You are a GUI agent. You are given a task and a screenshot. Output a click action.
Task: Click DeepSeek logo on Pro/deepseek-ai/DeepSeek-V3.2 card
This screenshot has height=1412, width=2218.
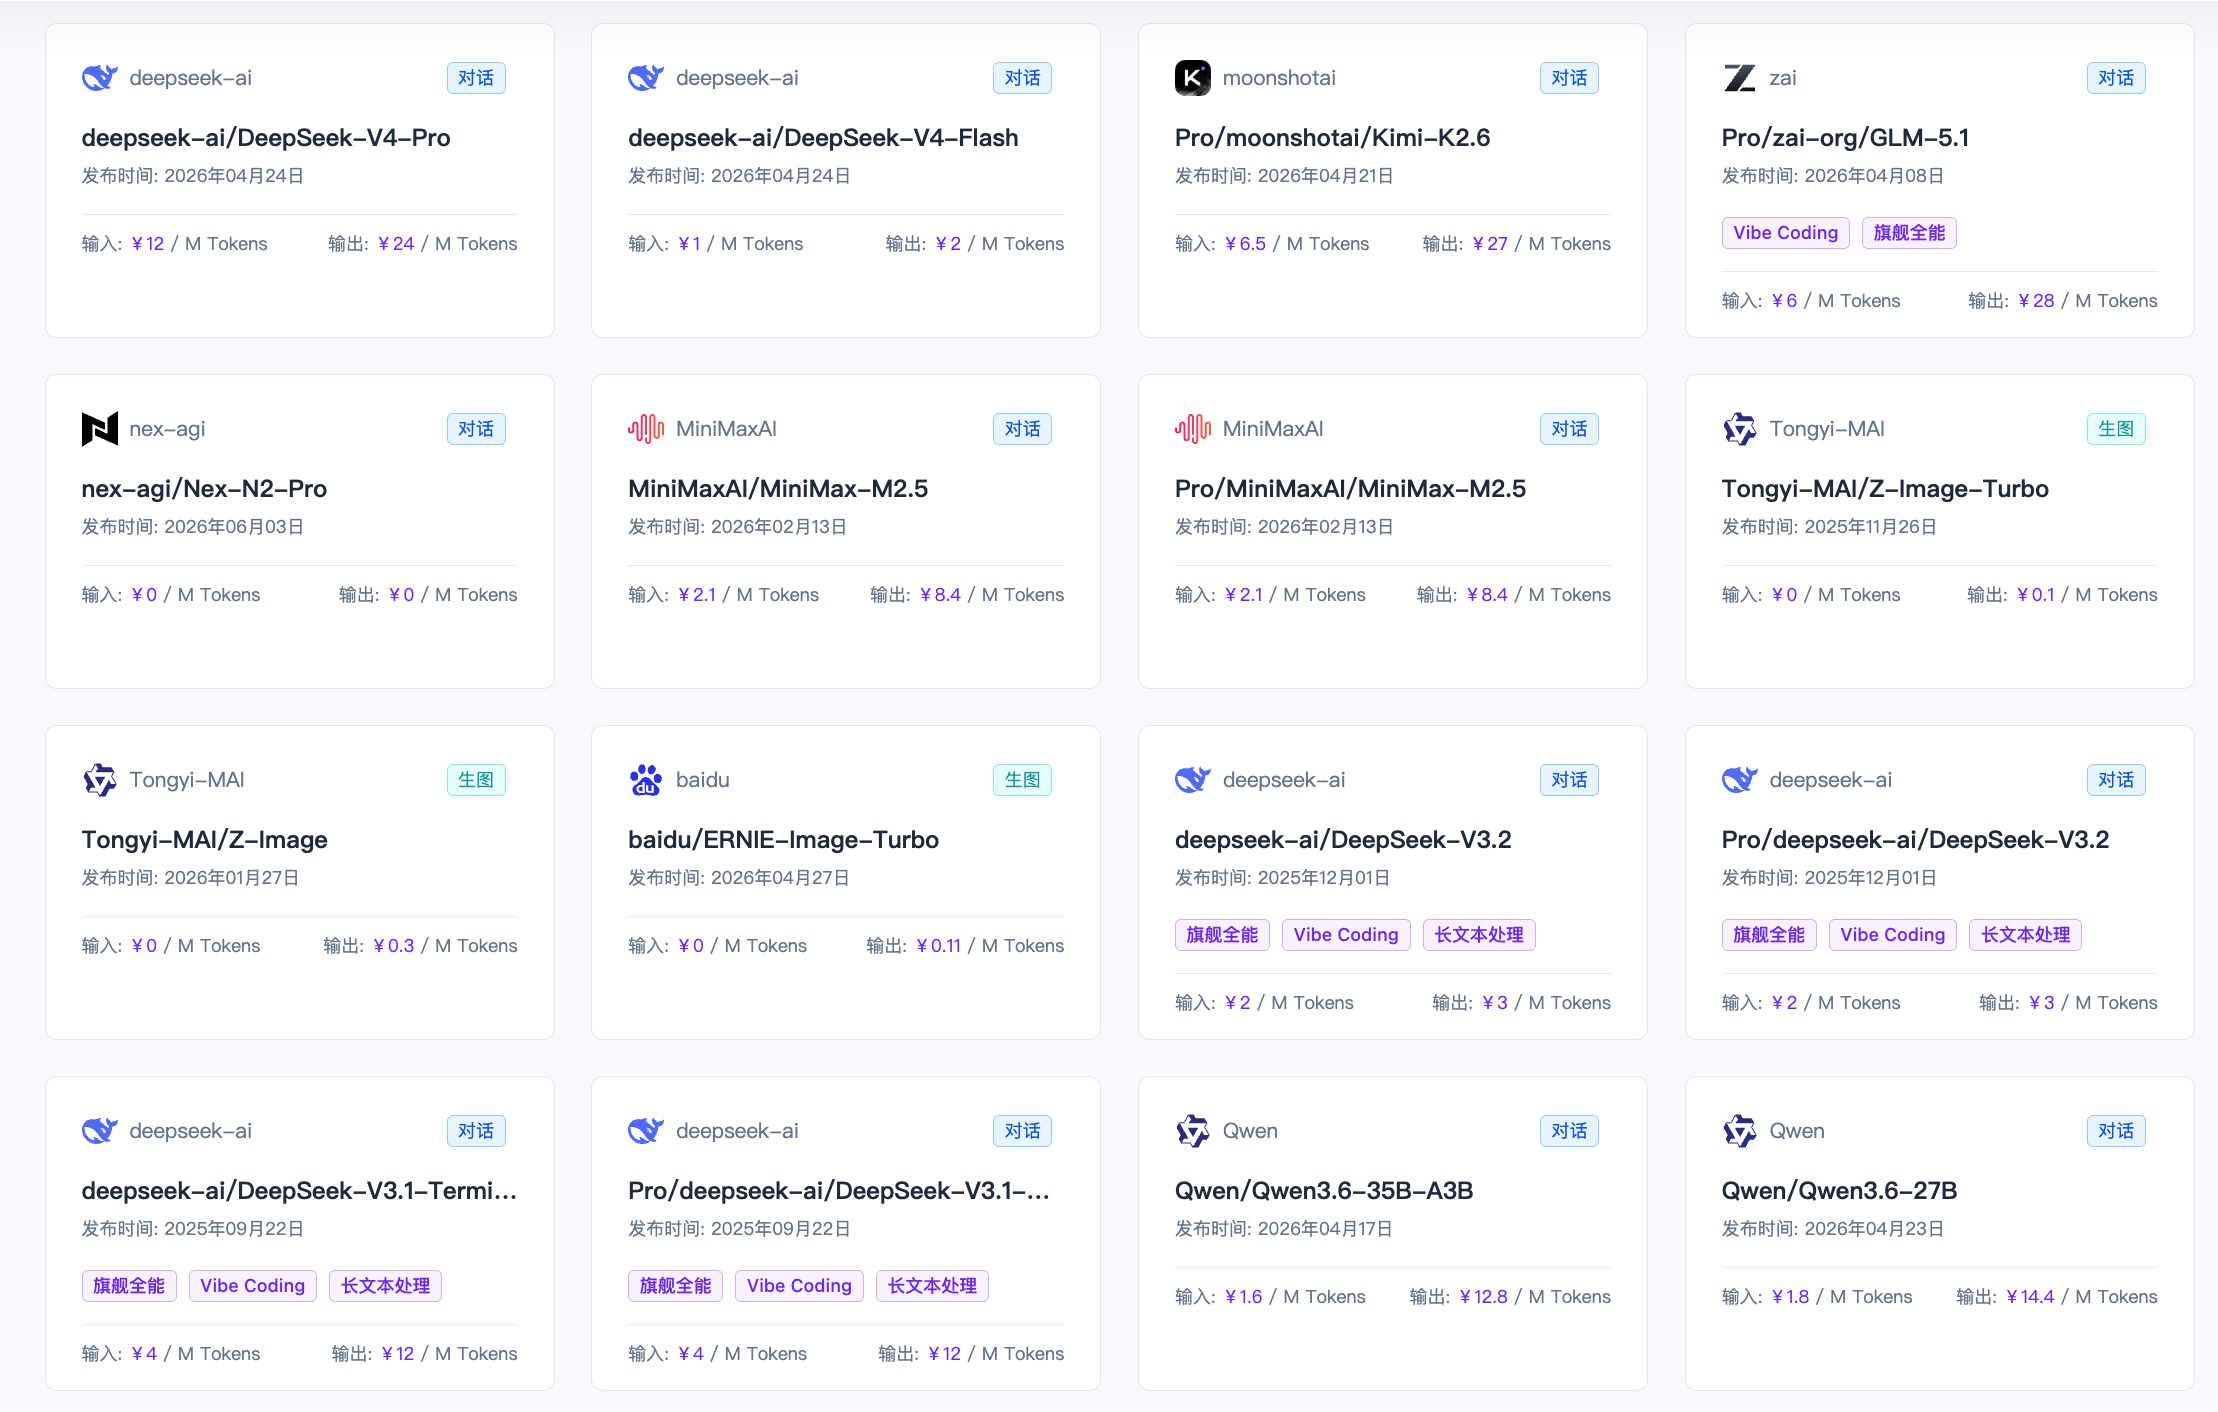pyautogui.click(x=1740, y=780)
